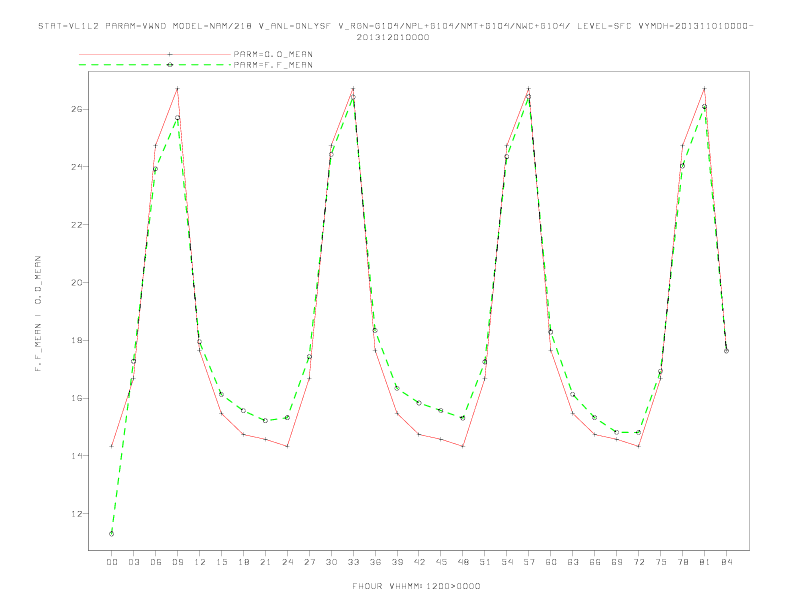Click the x-axis tick label 33
Viewport: 792px width, 612px height.
click(x=353, y=562)
